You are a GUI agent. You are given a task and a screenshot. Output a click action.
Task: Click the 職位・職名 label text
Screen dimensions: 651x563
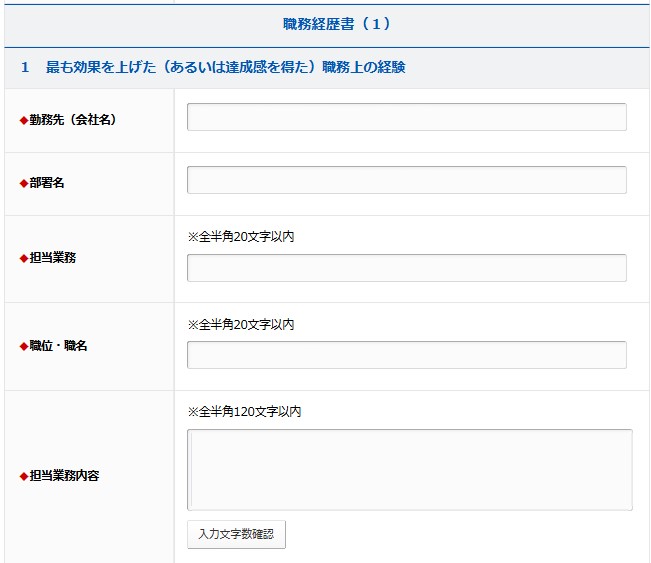57,346
